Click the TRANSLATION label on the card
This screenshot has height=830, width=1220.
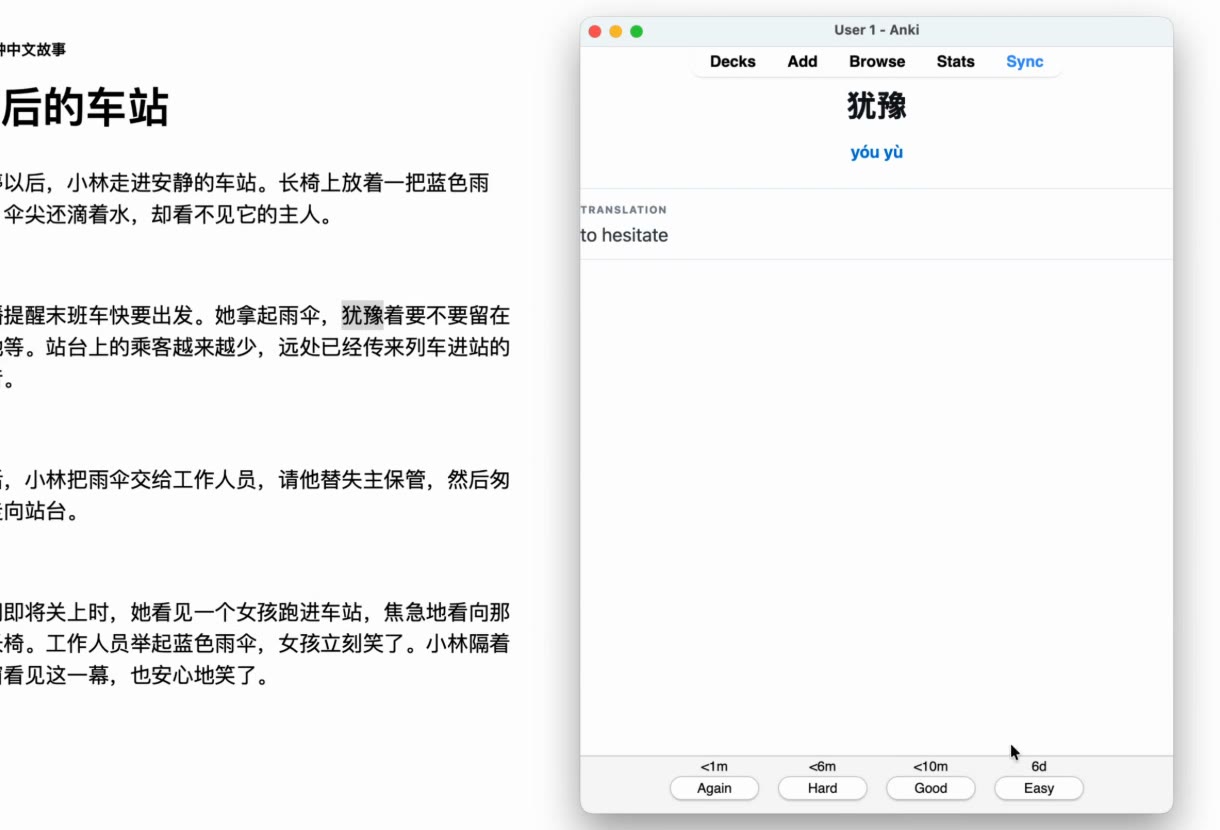click(x=623, y=210)
